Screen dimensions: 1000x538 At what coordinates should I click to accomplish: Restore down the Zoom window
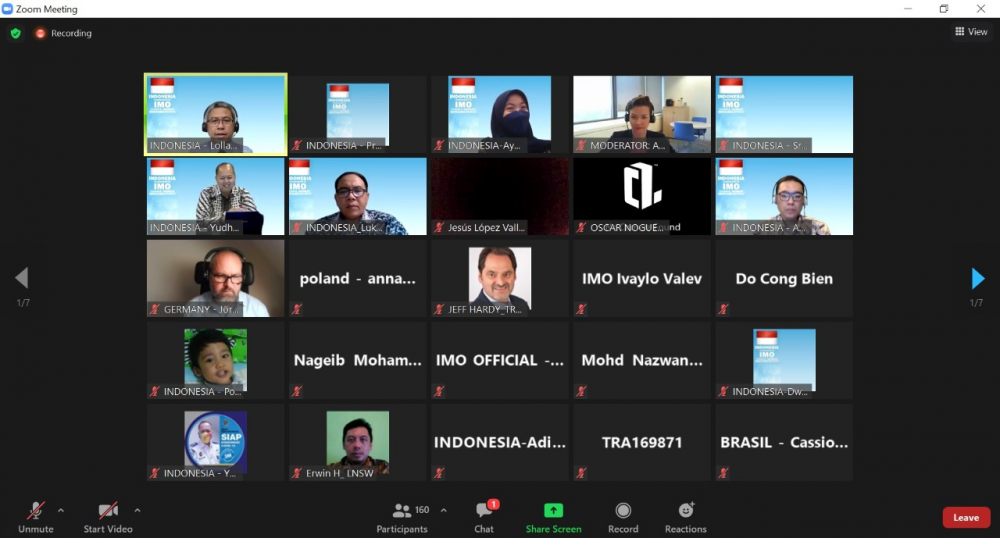click(944, 9)
